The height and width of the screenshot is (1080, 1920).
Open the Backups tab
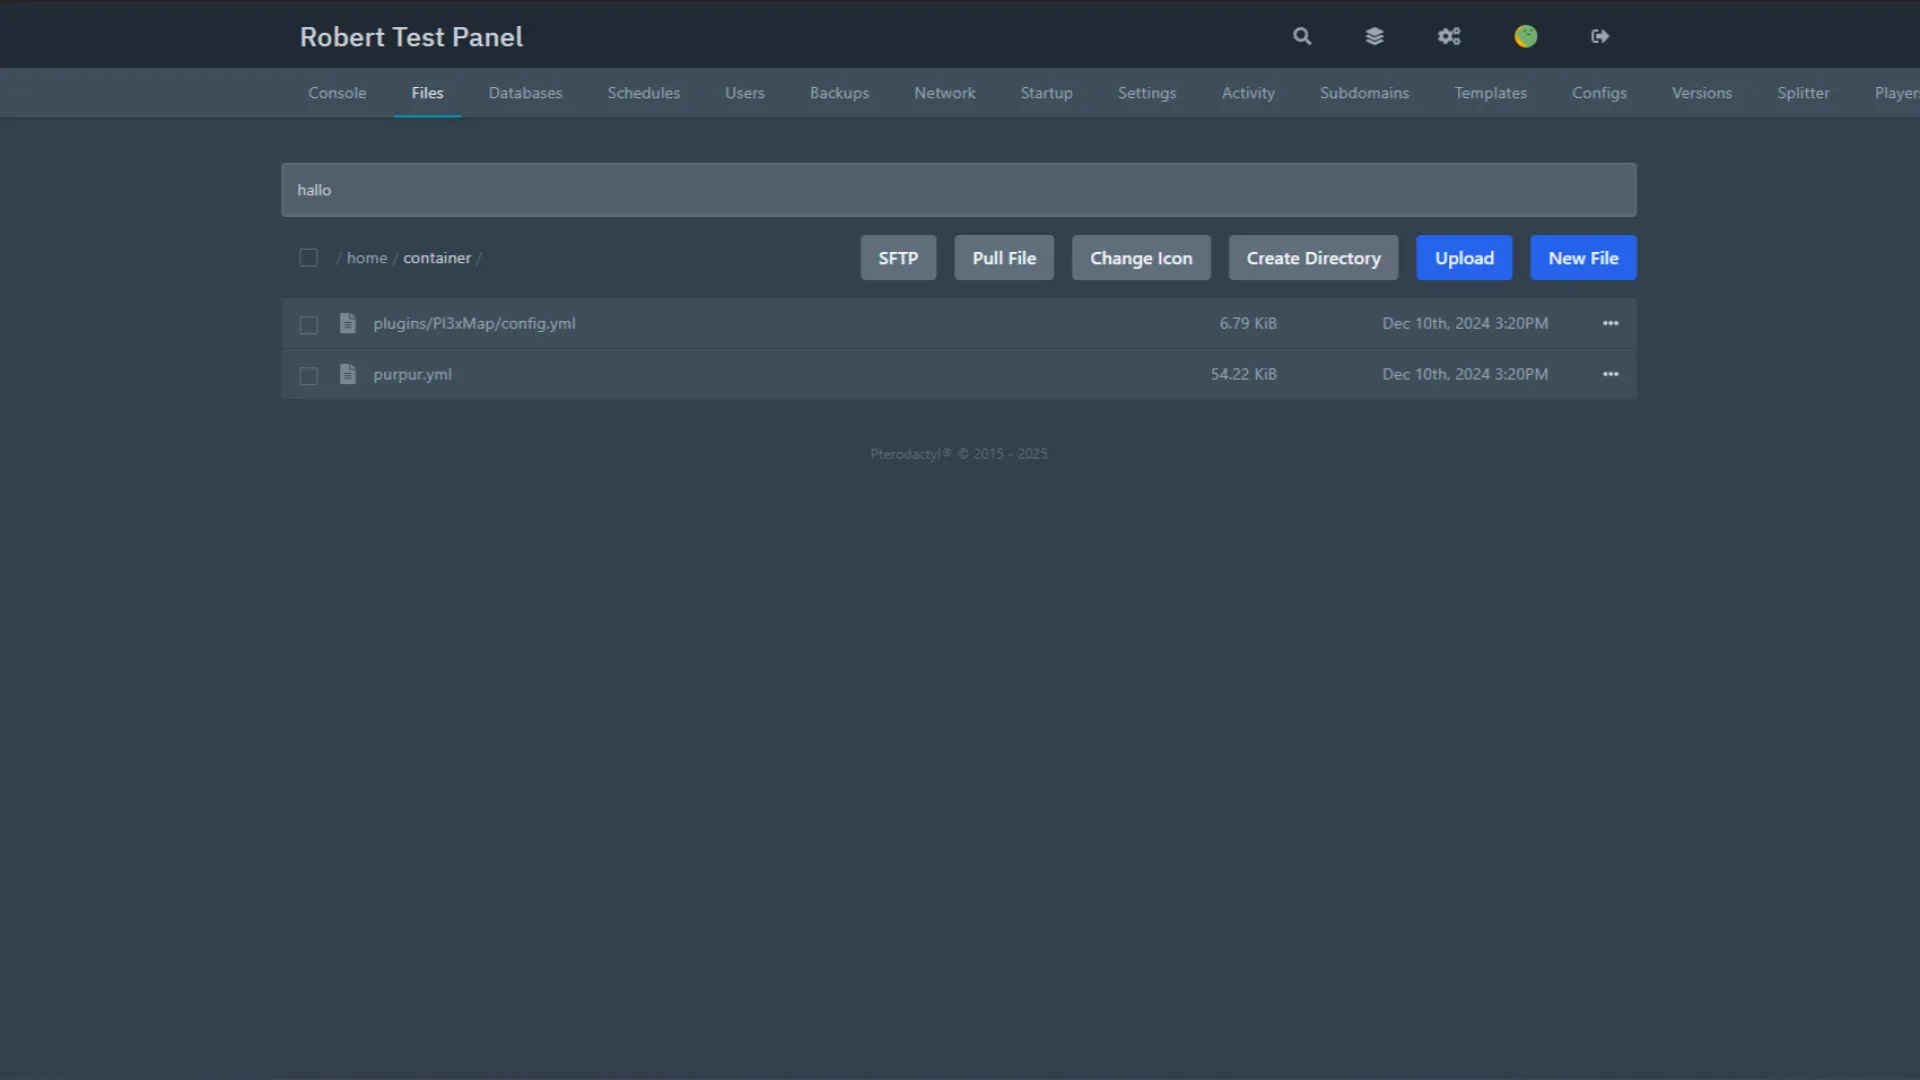click(x=839, y=93)
